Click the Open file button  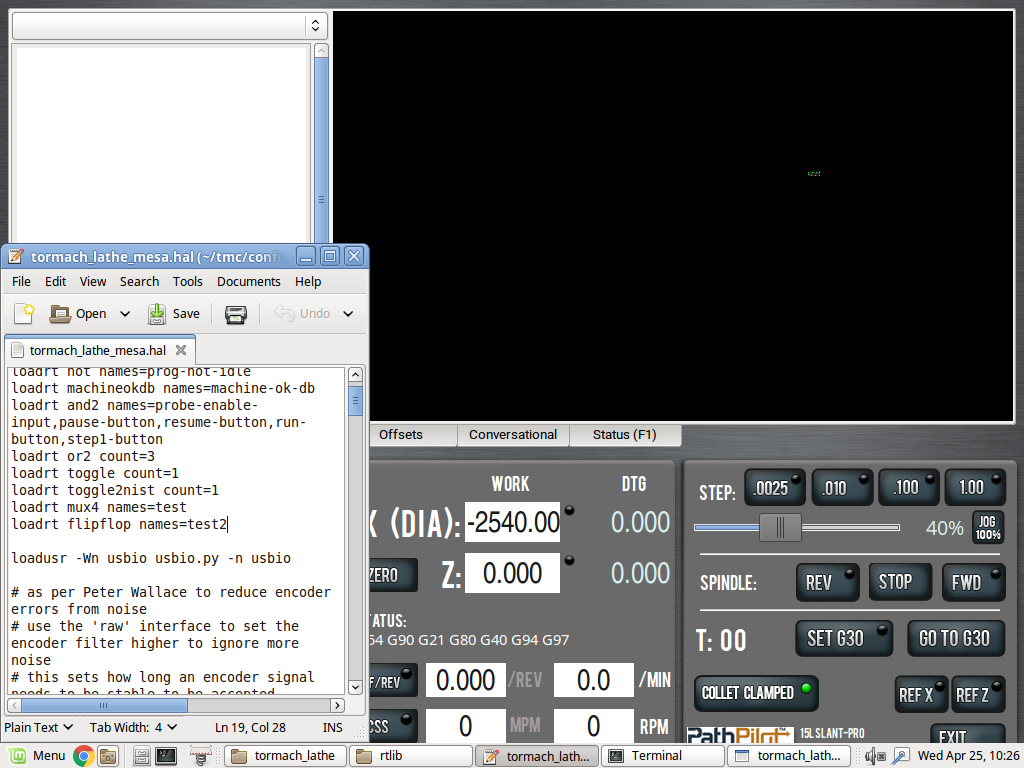[78, 314]
